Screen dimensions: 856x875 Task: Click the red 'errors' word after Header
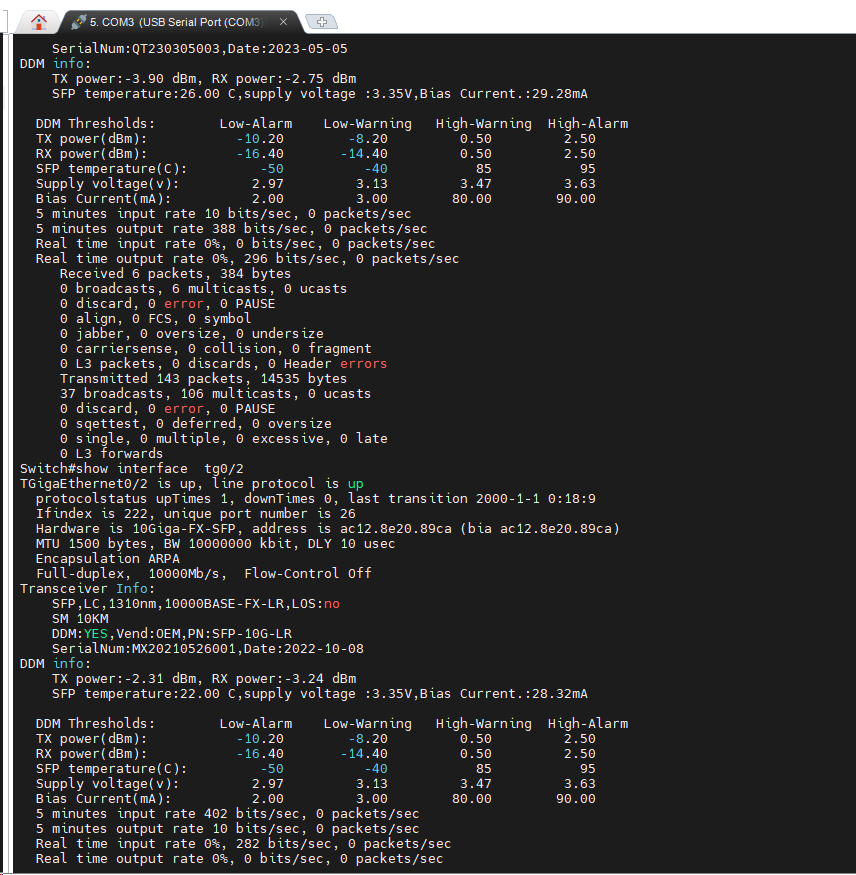(363, 364)
